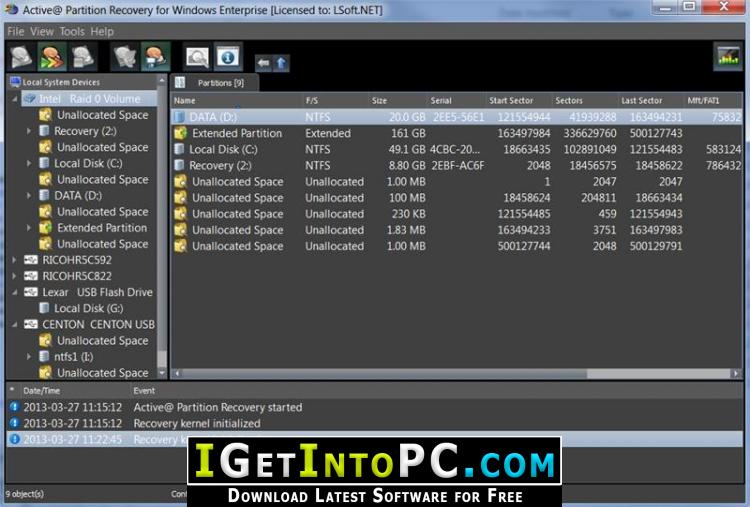The image size is (750, 507).
Task: Go up one level with blue up arrow
Action: click(281, 63)
